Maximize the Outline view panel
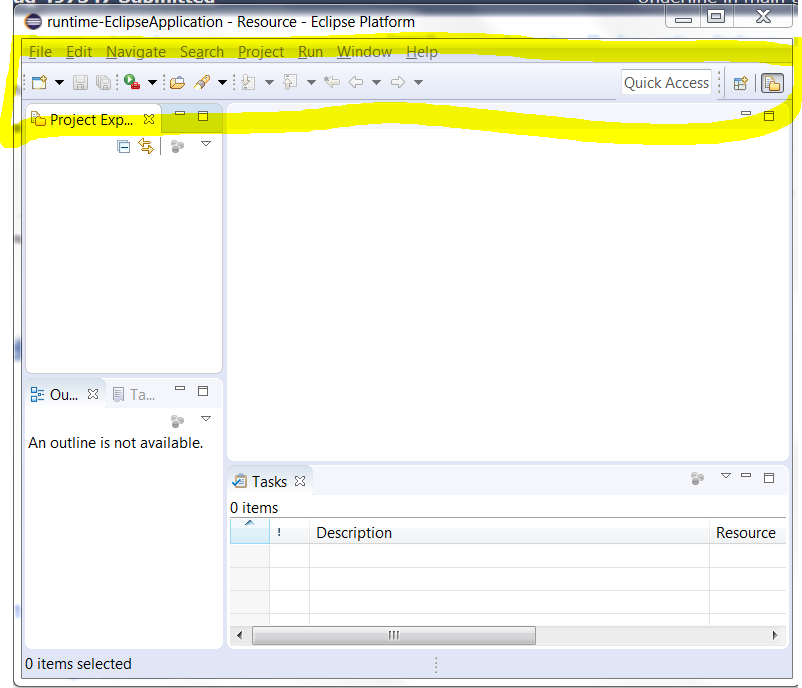 point(203,391)
